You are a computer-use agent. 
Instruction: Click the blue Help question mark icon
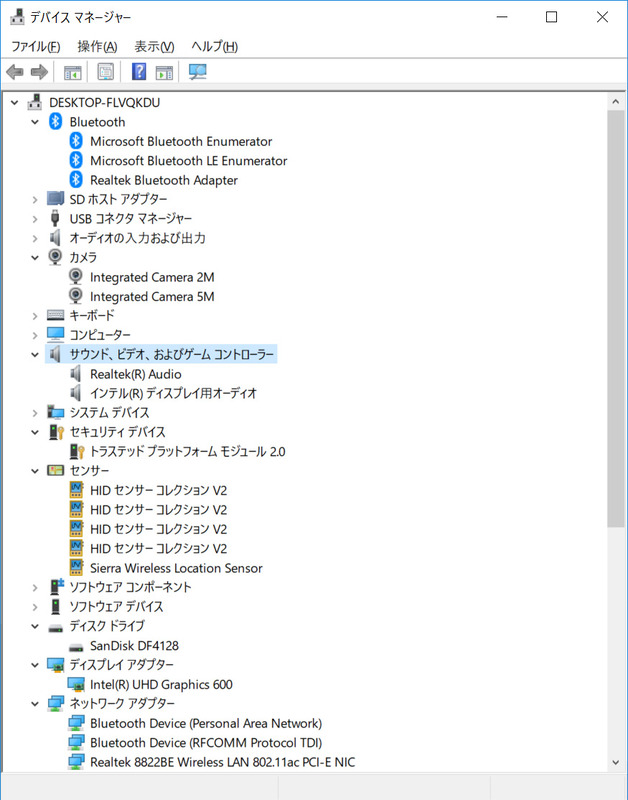tap(139, 72)
